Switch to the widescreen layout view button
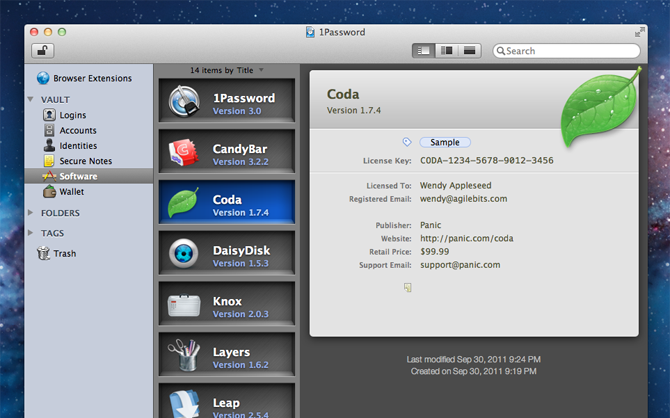Screen dimensions: 670x418 (x=470, y=51)
